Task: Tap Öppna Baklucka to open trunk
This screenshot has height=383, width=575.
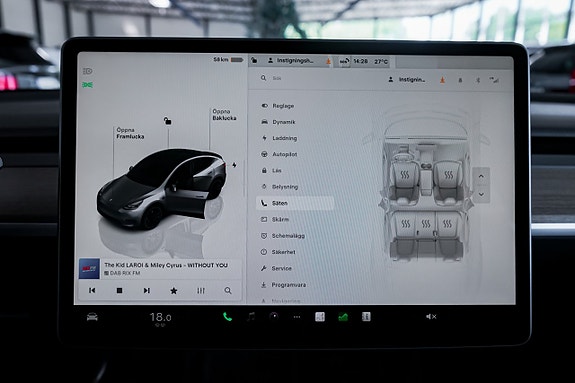Action: click(x=224, y=114)
